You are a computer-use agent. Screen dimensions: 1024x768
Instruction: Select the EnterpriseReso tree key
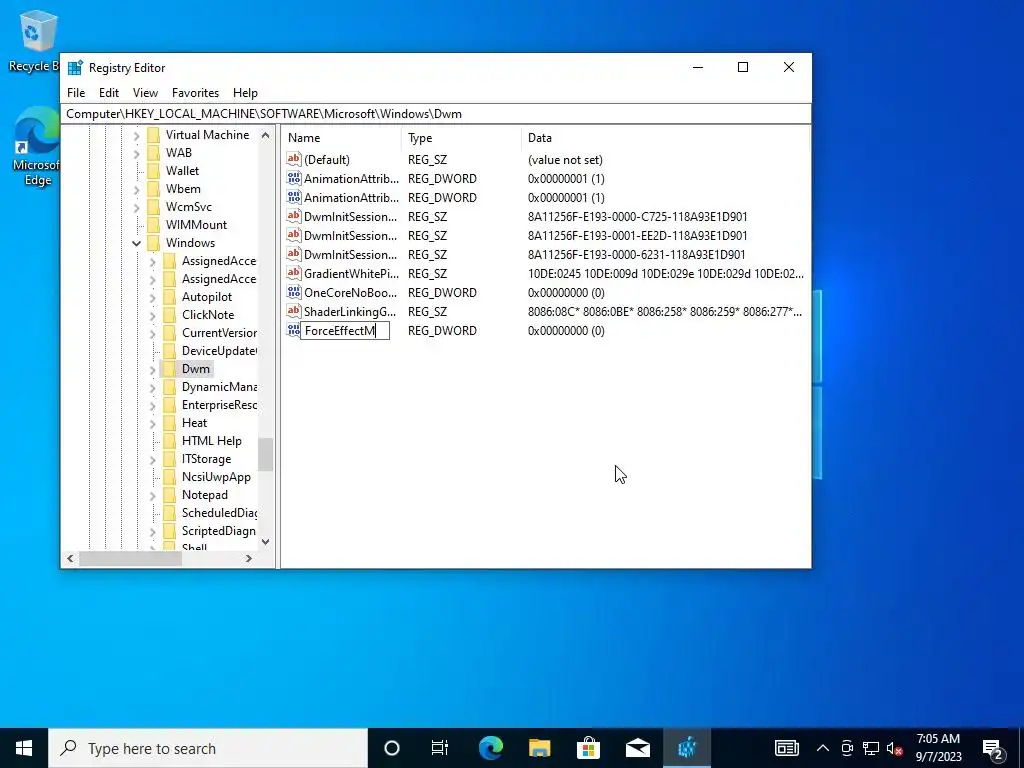(219, 405)
